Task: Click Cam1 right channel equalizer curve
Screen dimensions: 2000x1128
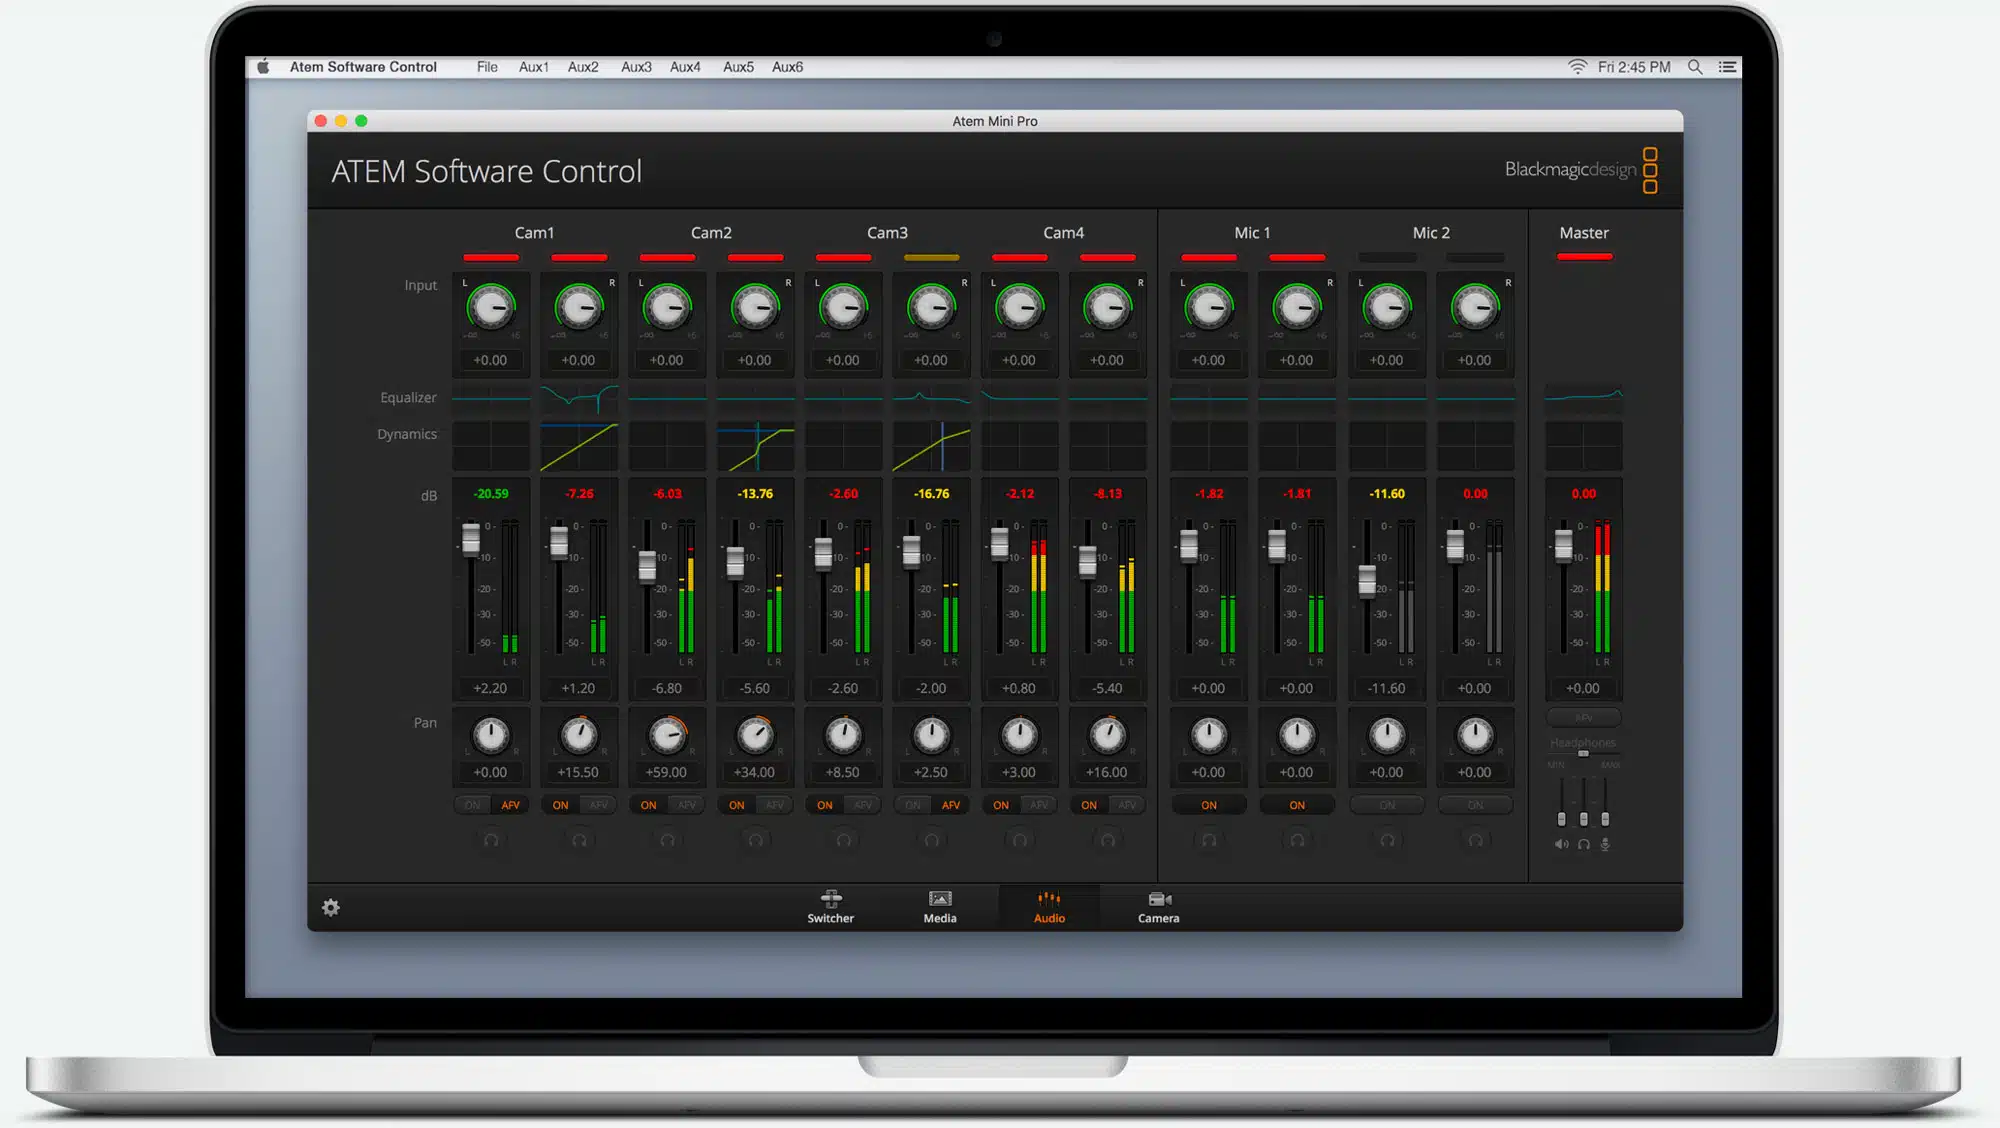Action: point(579,397)
